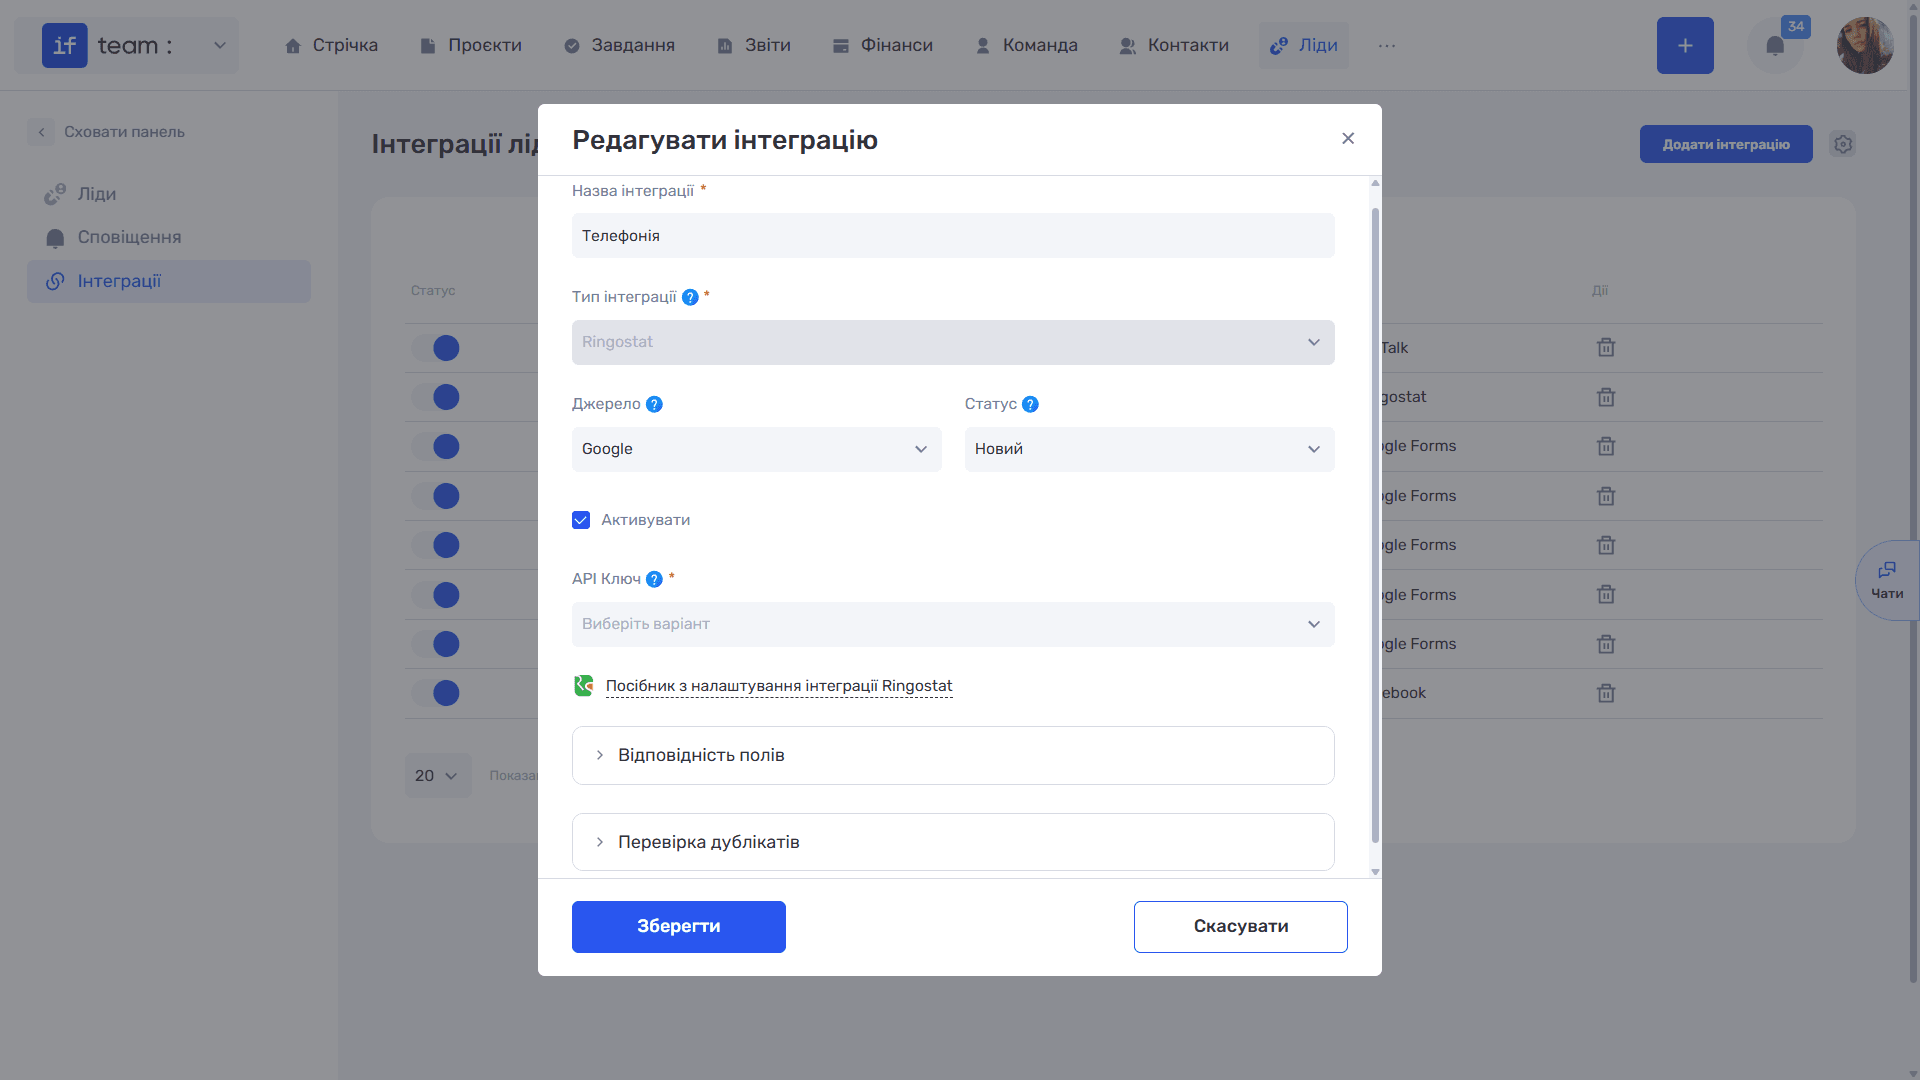Expand the Відповідність полів section

[953, 755]
